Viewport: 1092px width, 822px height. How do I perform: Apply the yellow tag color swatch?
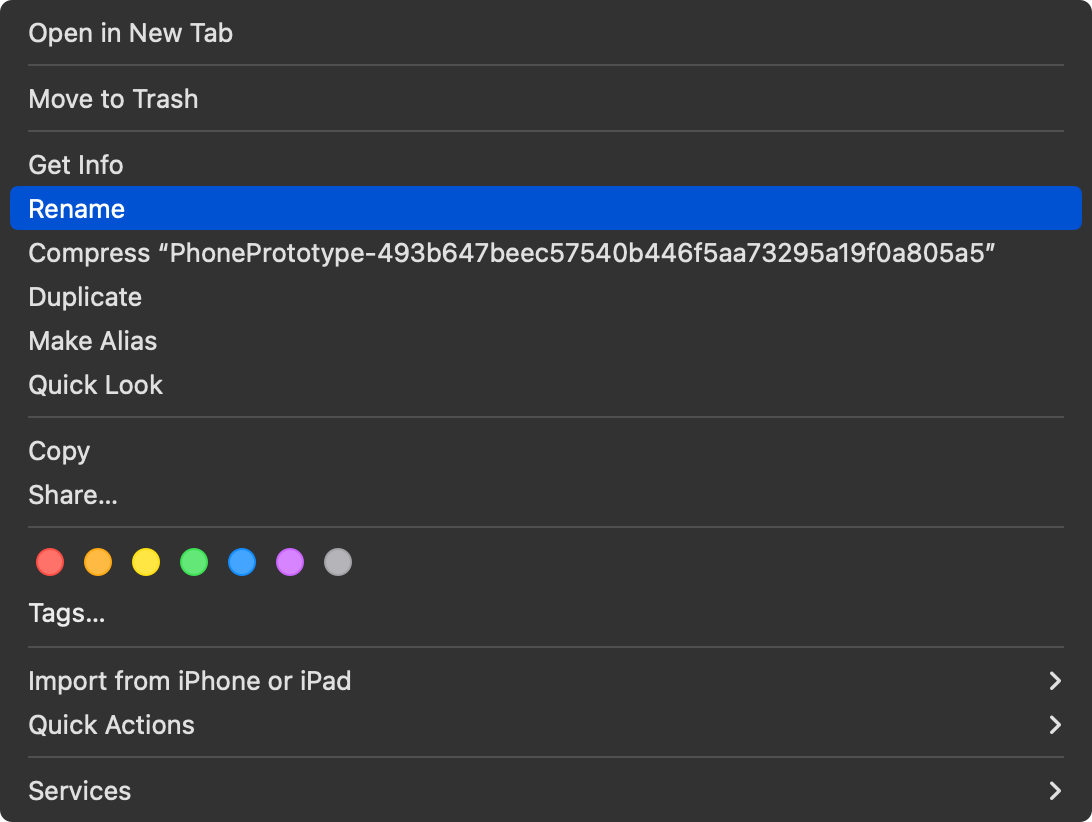click(146, 562)
